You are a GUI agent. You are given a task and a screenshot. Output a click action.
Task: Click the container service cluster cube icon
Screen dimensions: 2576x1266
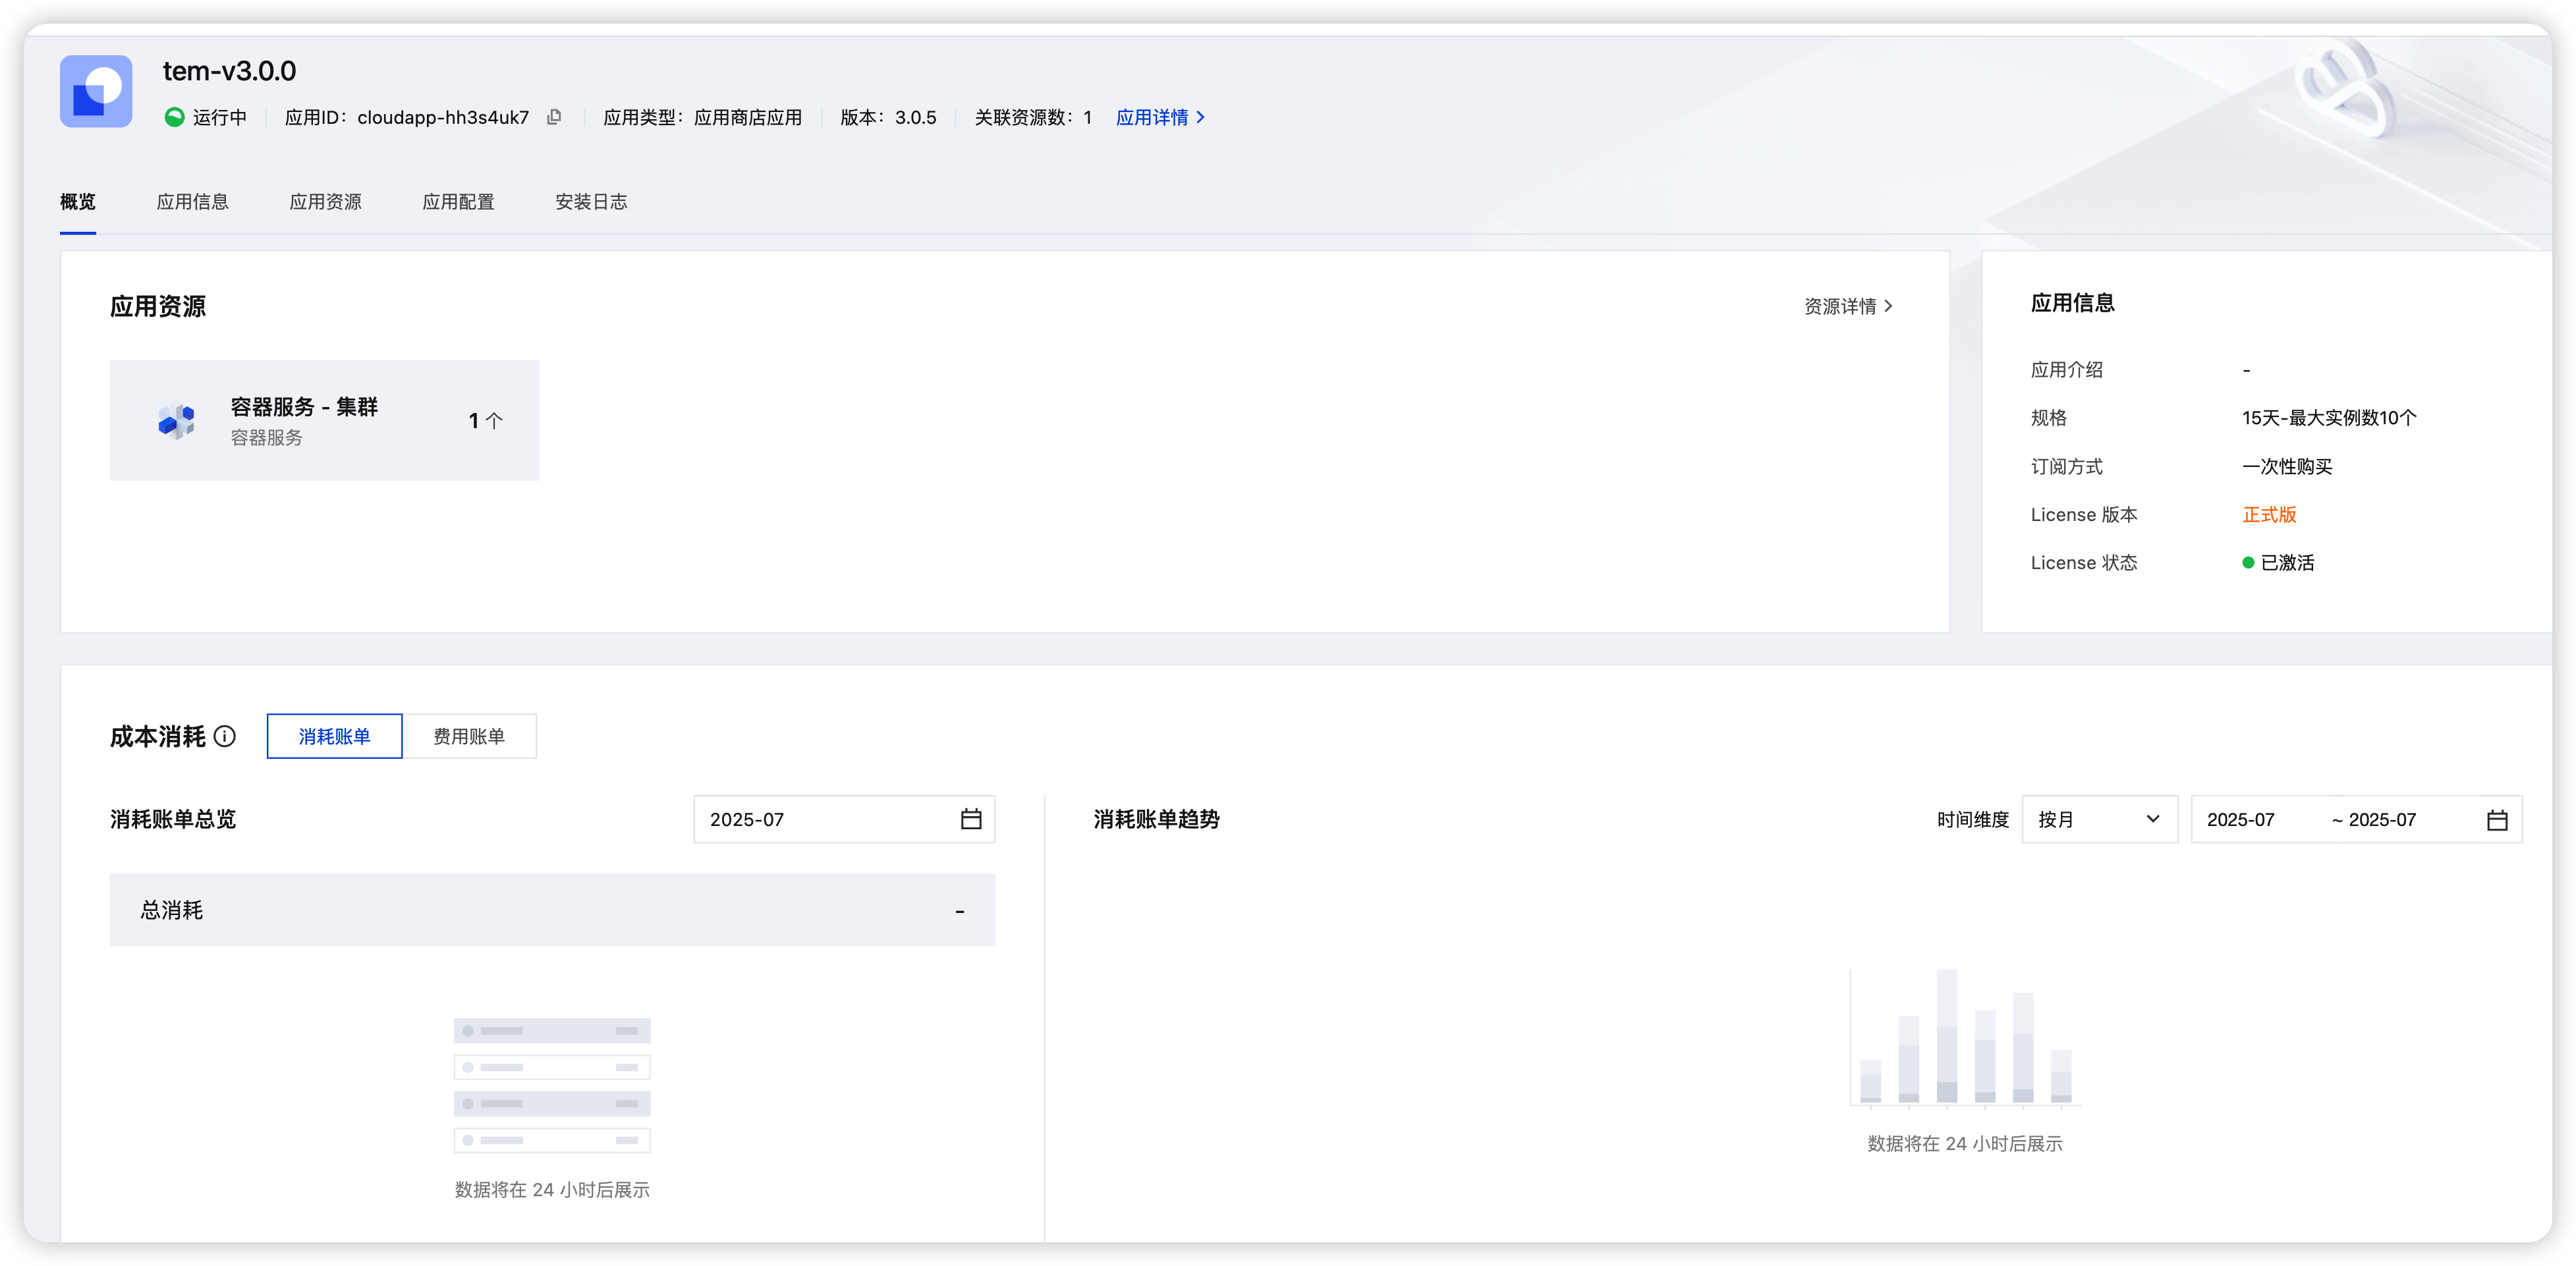click(177, 421)
